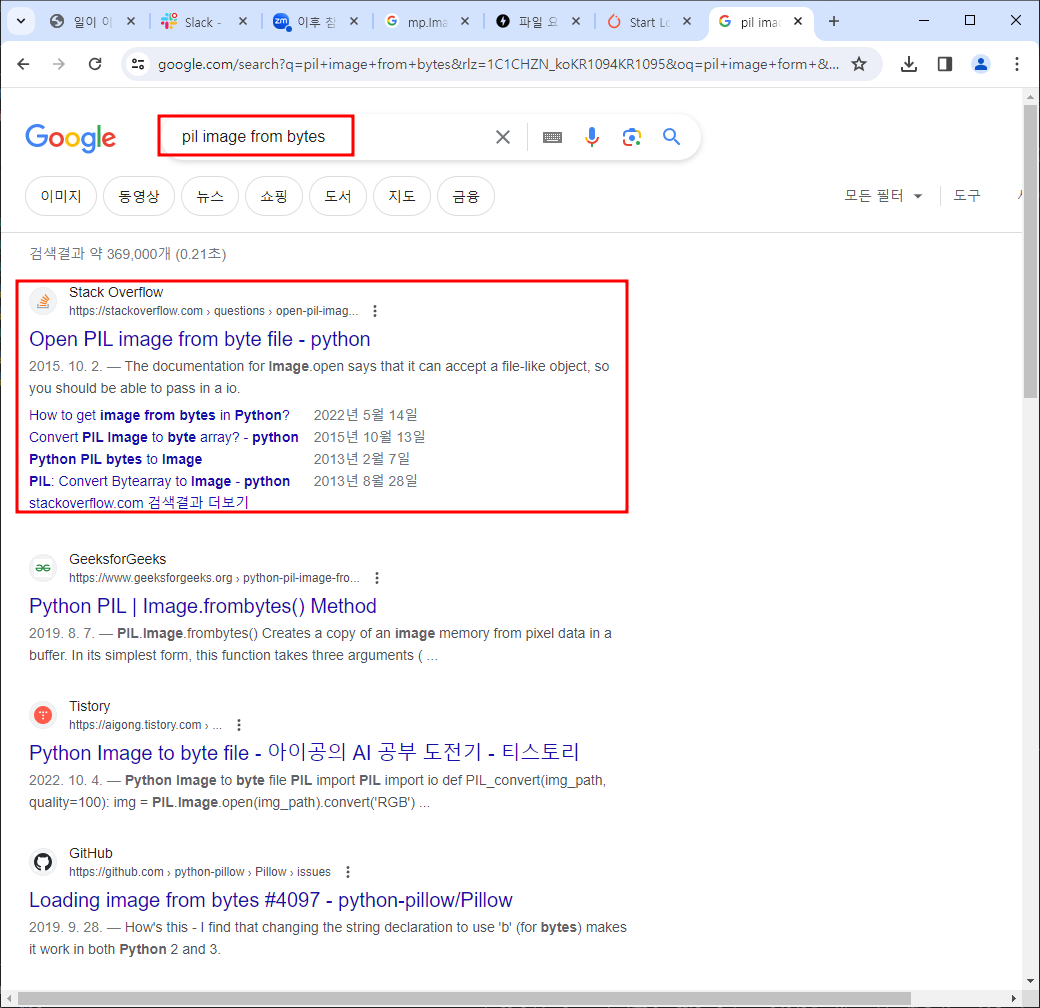Viewport: 1040px width, 1008px height.
Task: Go back to previous page
Action: tap(23, 64)
